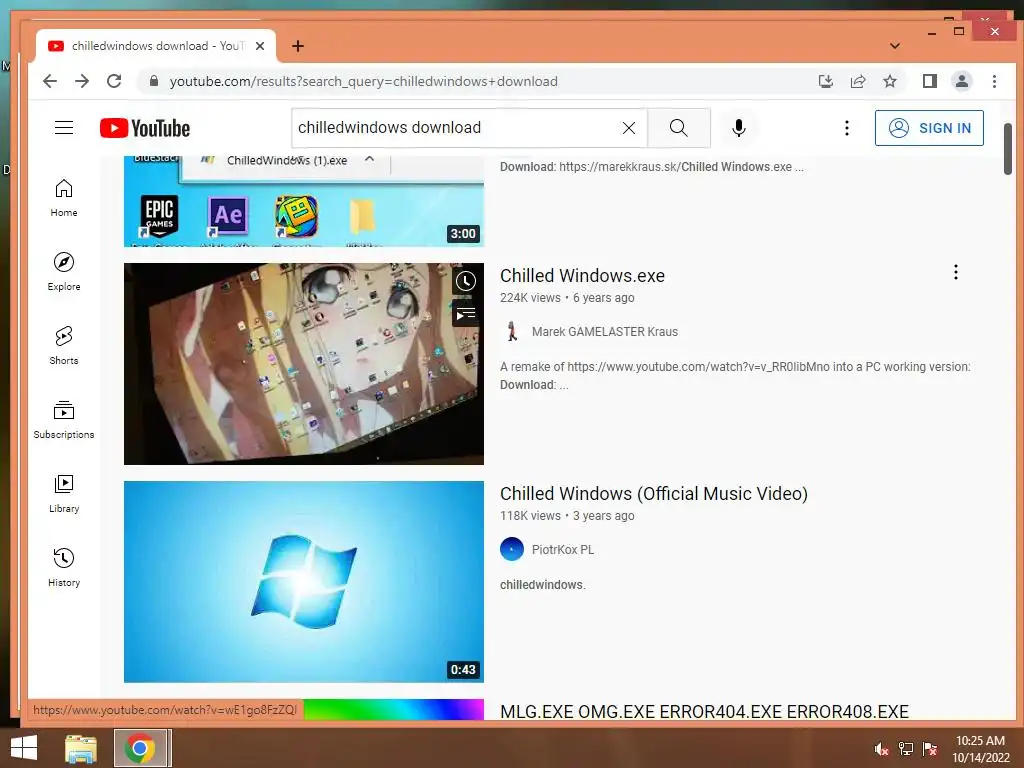Close the chilledwindows download tab
Screen dimensions: 1024x768
260,46
